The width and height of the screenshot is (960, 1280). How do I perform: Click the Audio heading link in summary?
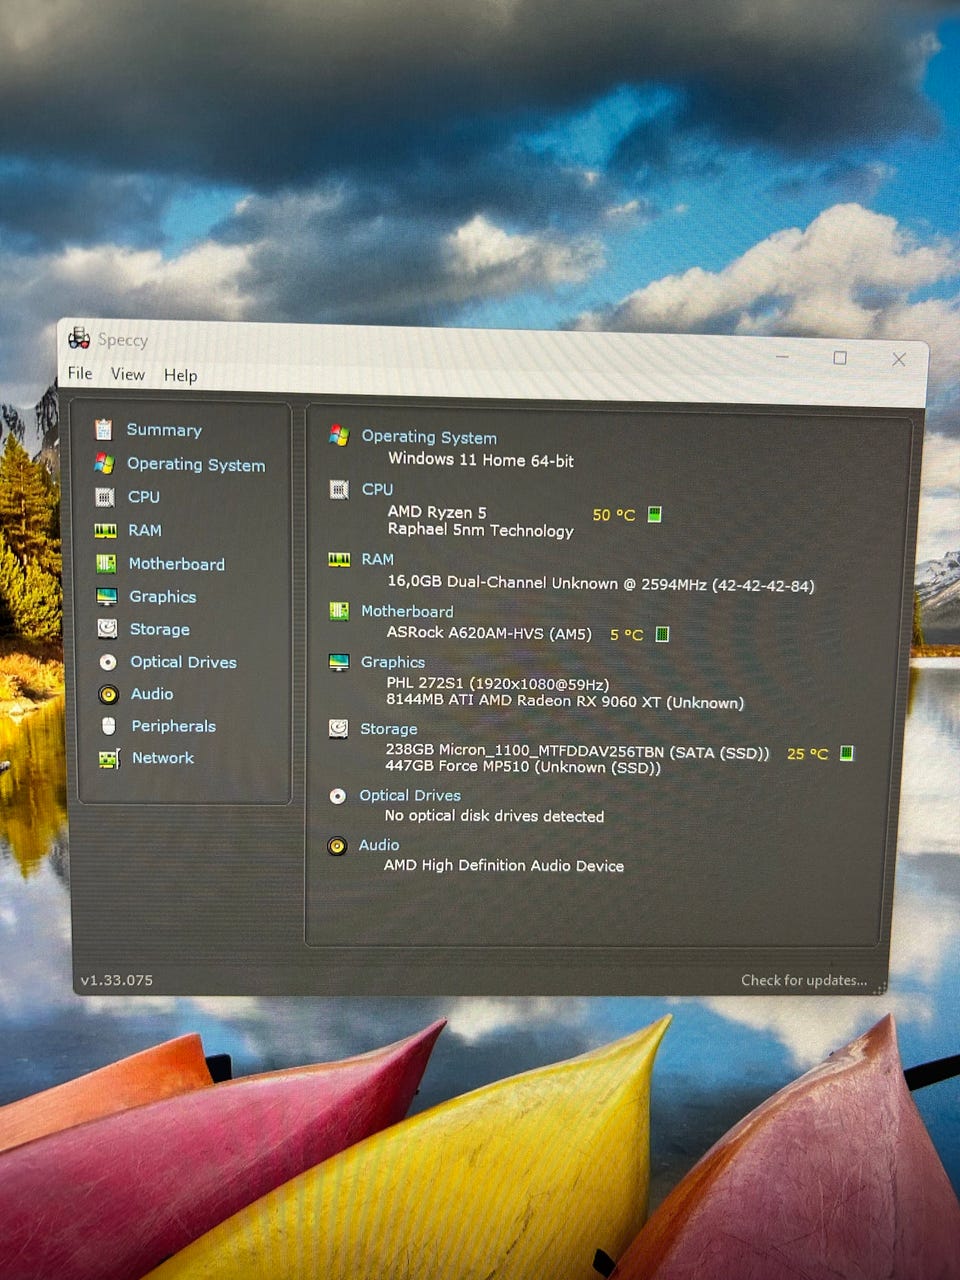(x=379, y=845)
